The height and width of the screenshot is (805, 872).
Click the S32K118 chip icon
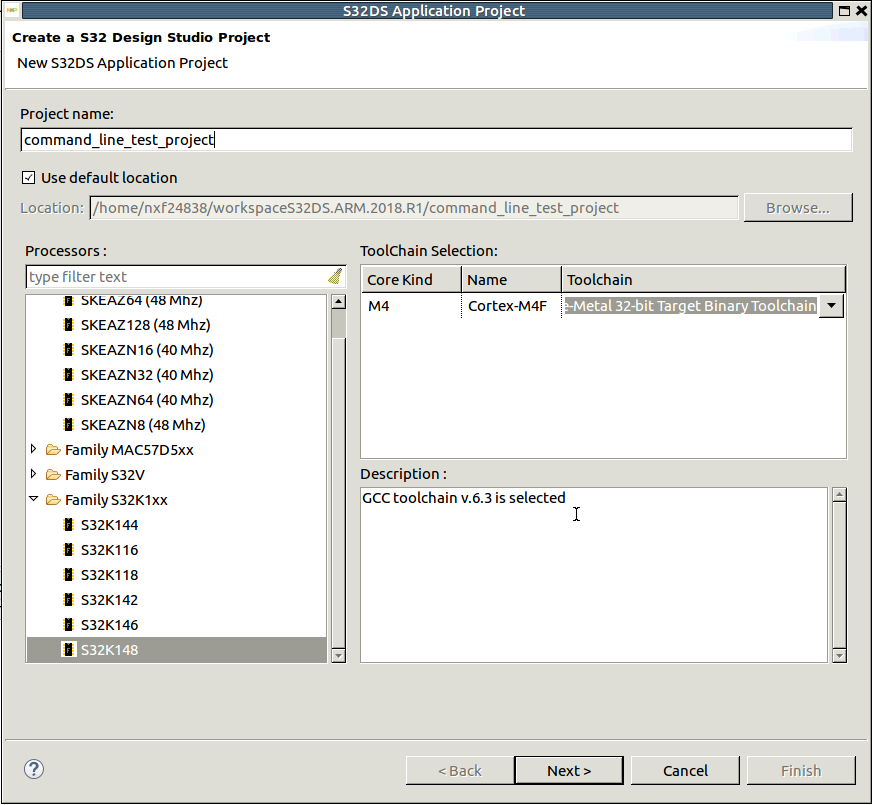(68, 575)
